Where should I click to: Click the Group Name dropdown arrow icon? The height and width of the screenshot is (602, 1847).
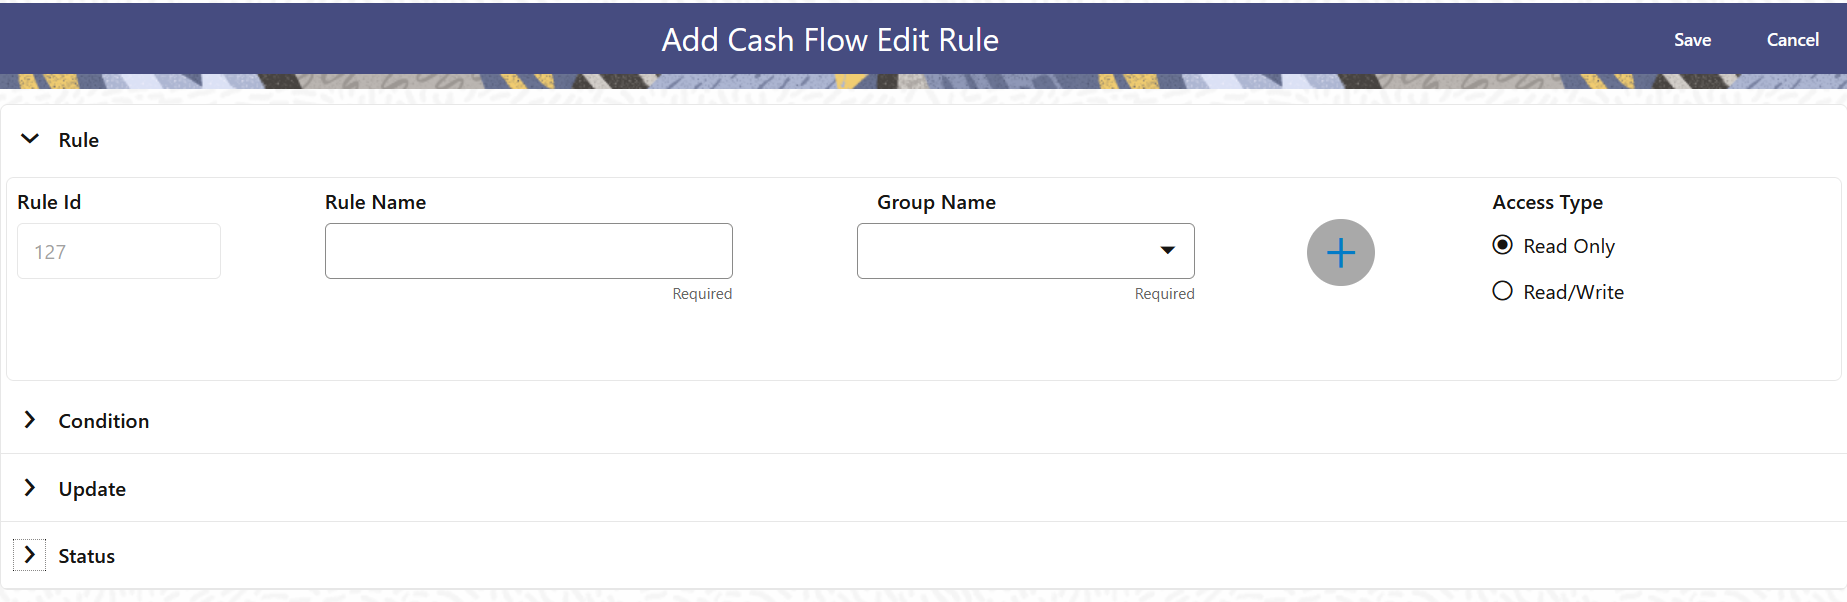tap(1166, 251)
